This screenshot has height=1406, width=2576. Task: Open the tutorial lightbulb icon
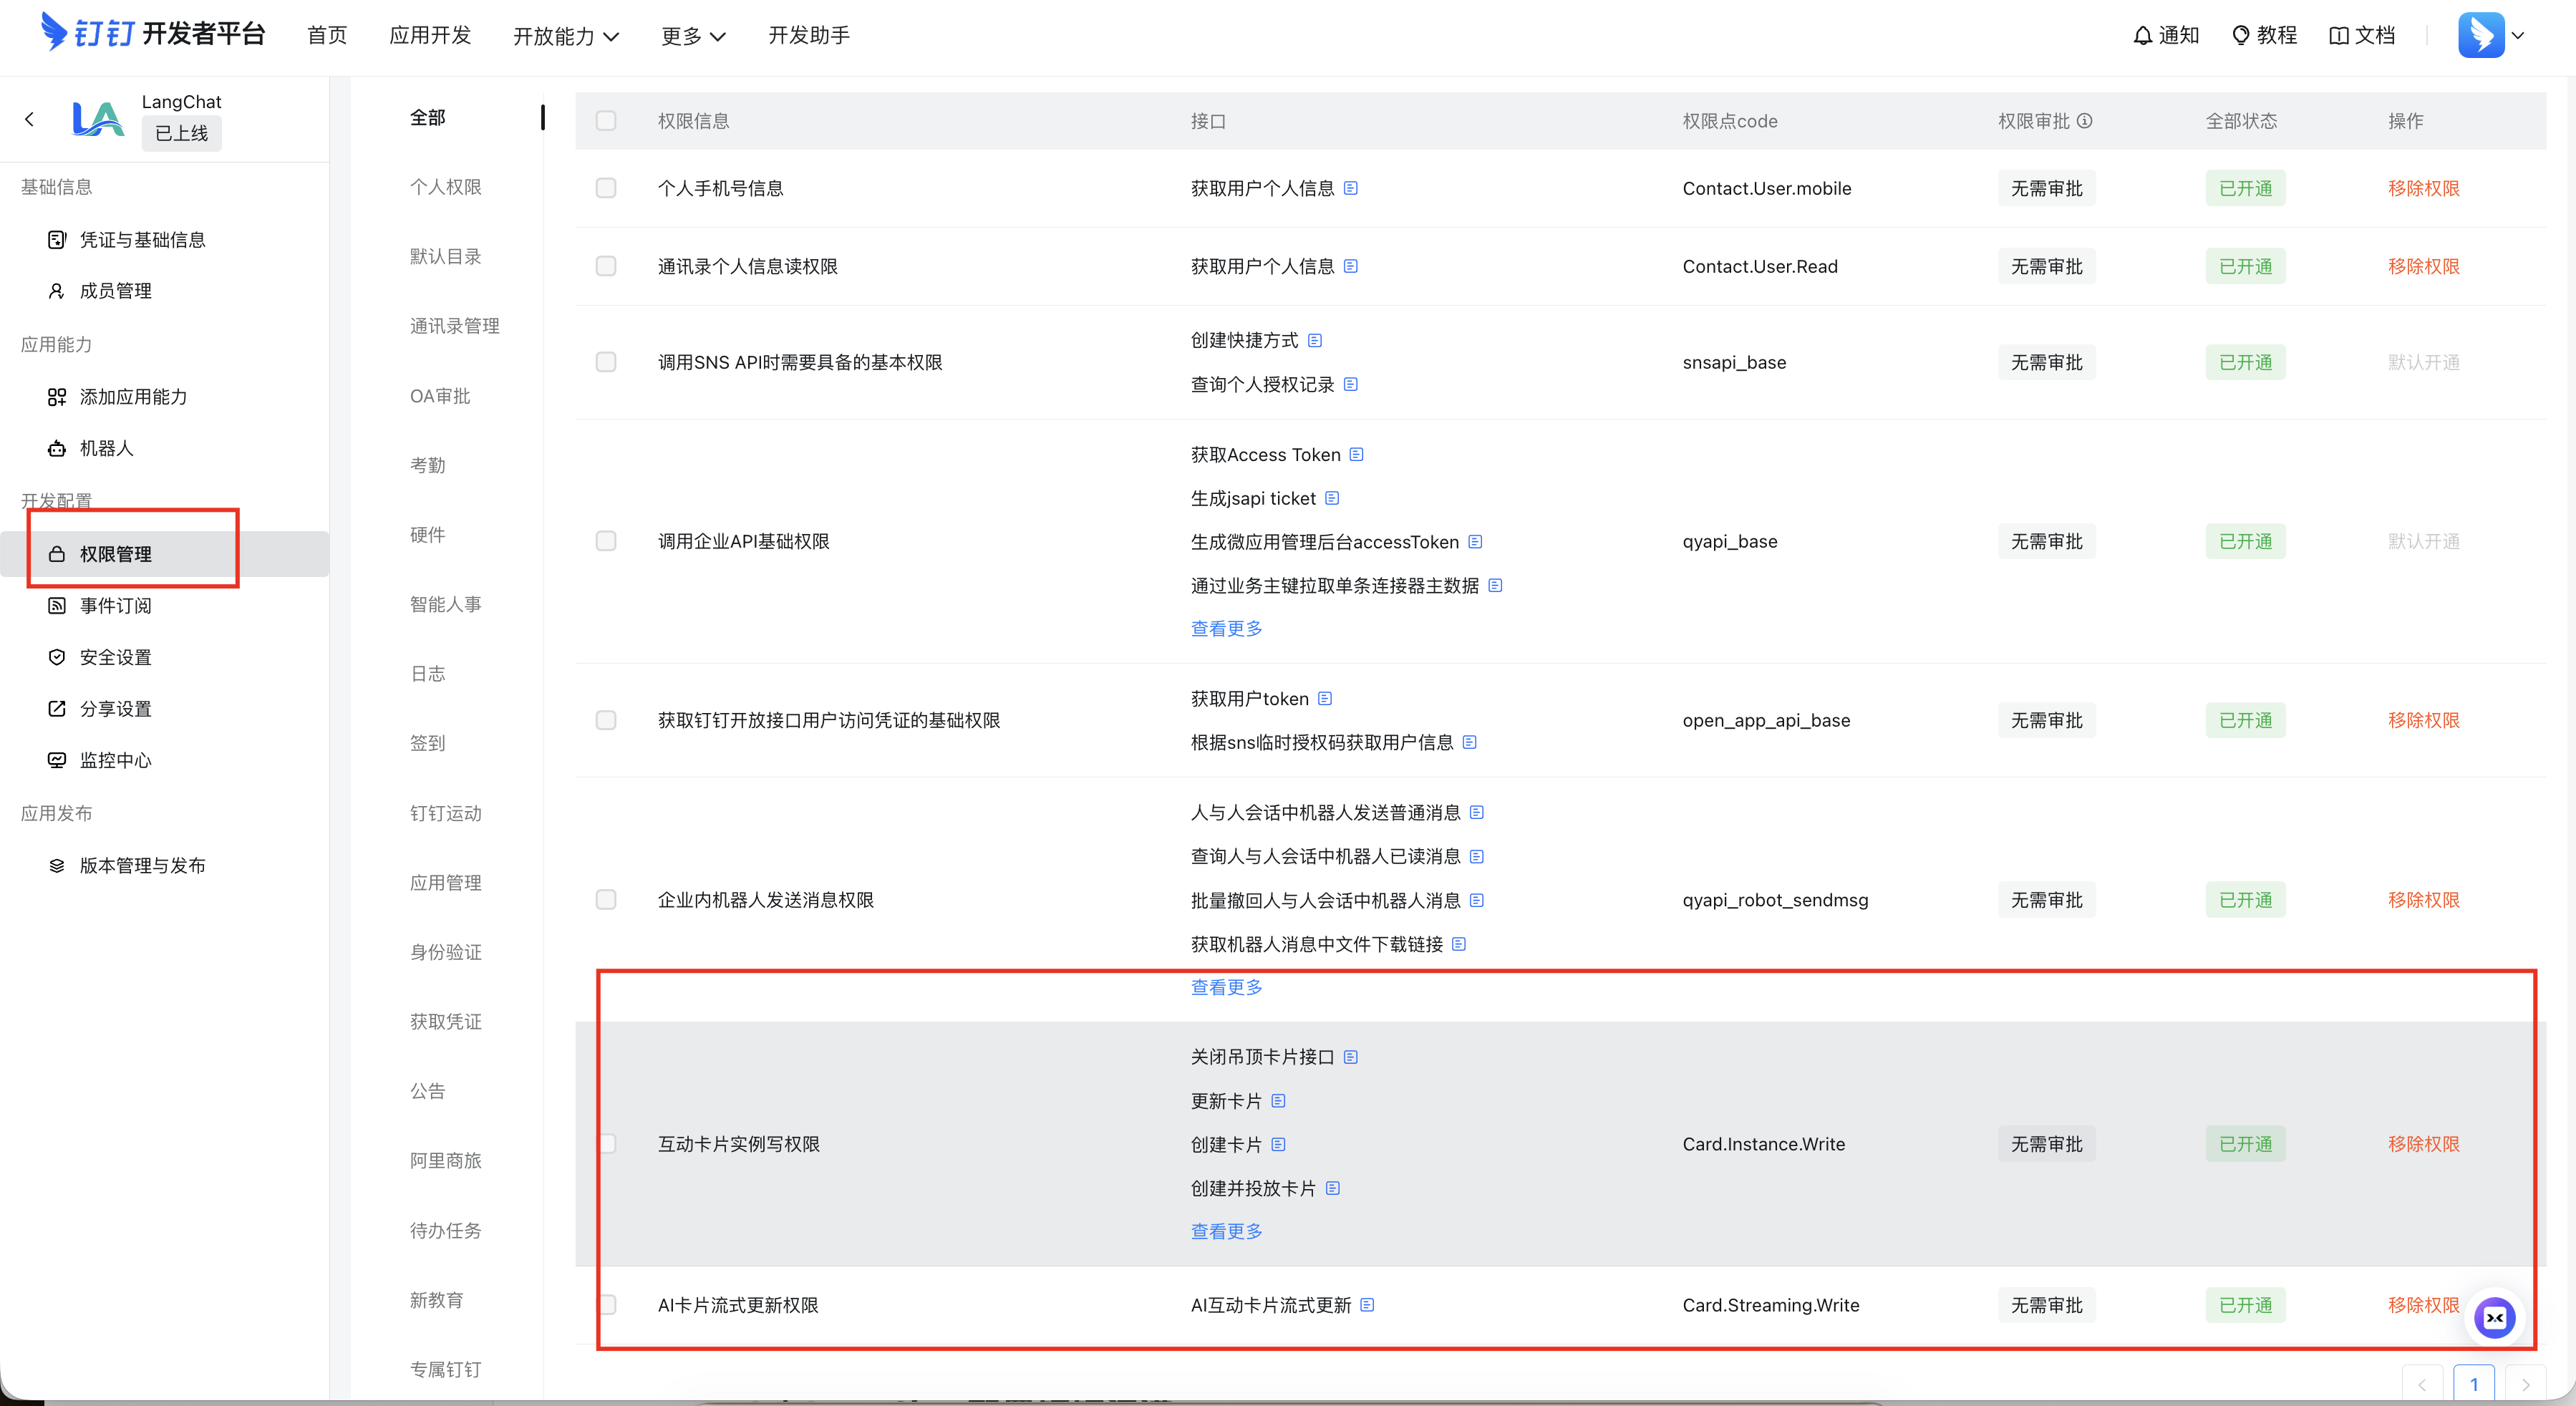[2240, 36]
